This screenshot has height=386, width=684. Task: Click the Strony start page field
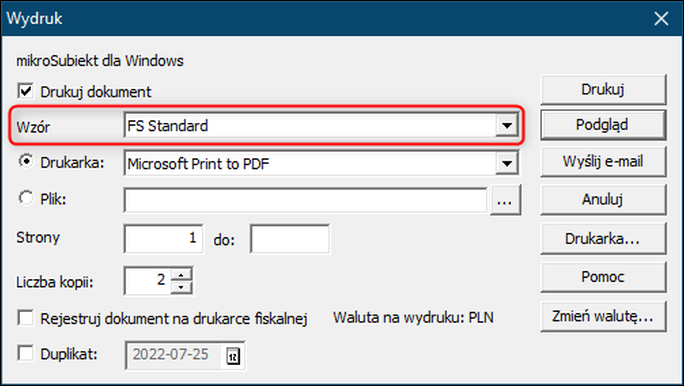[164, 238]
